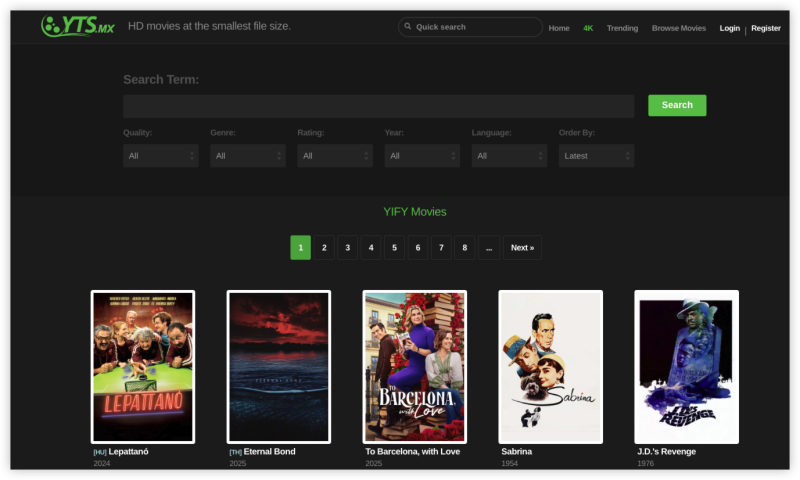Open the Eternal Bond movie poster
Screen dimensions: 800x480
(x=279, y=367)
